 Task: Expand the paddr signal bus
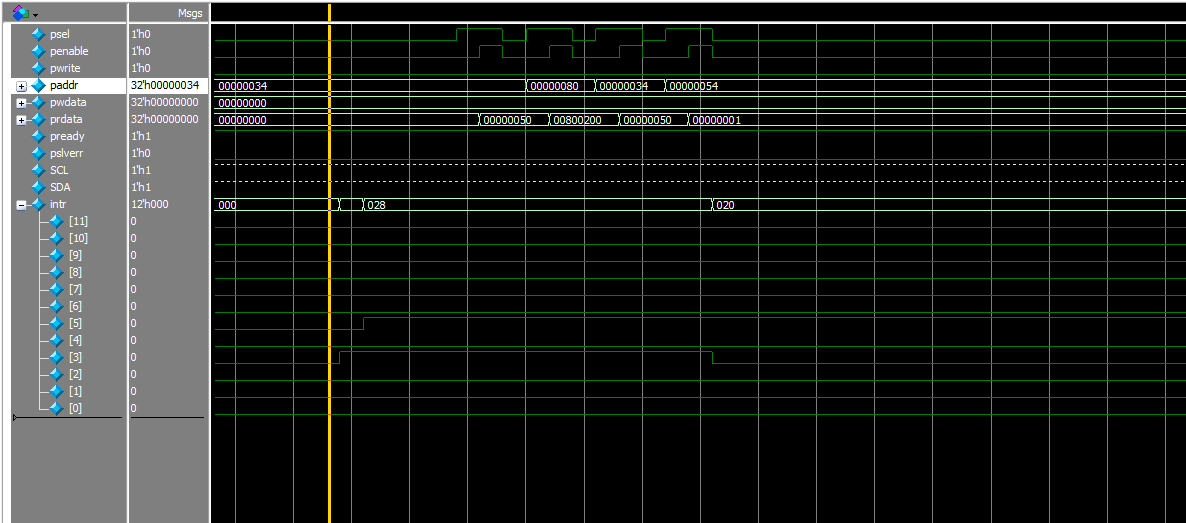(x=22, y=86)
